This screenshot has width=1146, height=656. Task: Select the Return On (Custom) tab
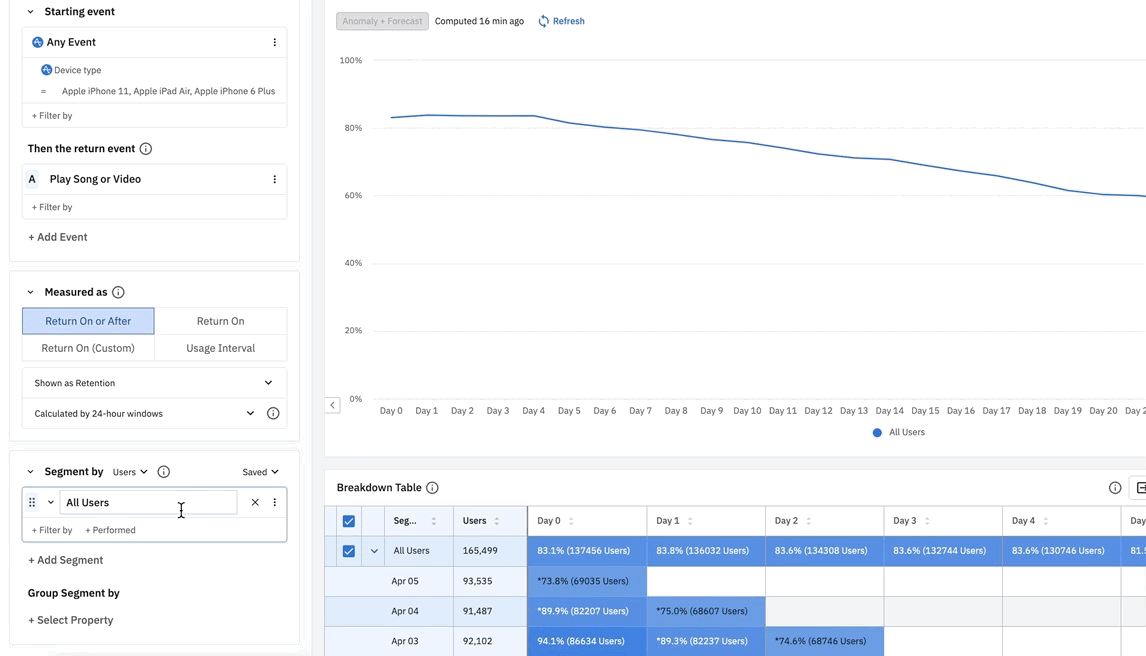[88, 348]
